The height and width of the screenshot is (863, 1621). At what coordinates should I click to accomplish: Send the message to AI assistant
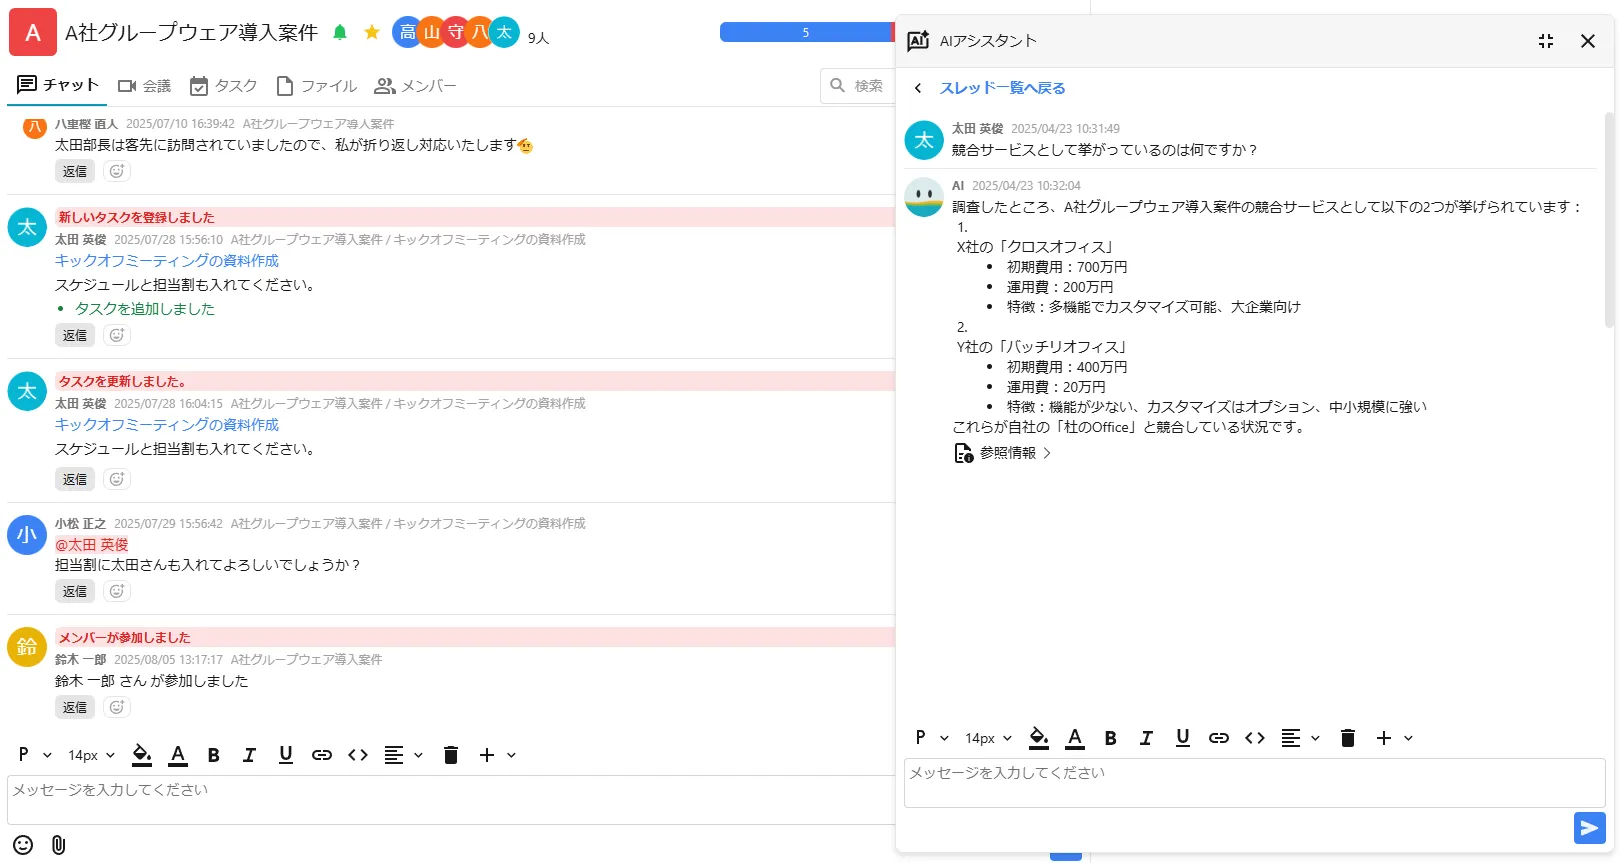point(1590,828)
